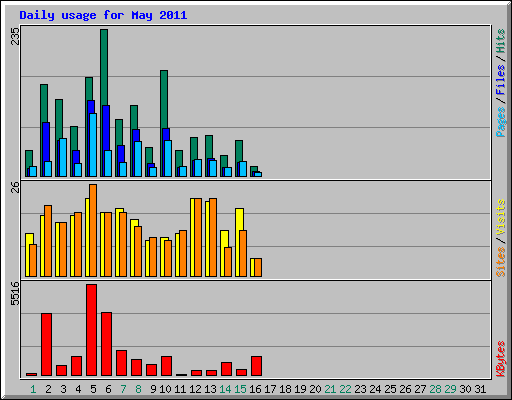Click day 21 on the date axis
Viewport: 512px width, 400px height.
pos(330,389)
